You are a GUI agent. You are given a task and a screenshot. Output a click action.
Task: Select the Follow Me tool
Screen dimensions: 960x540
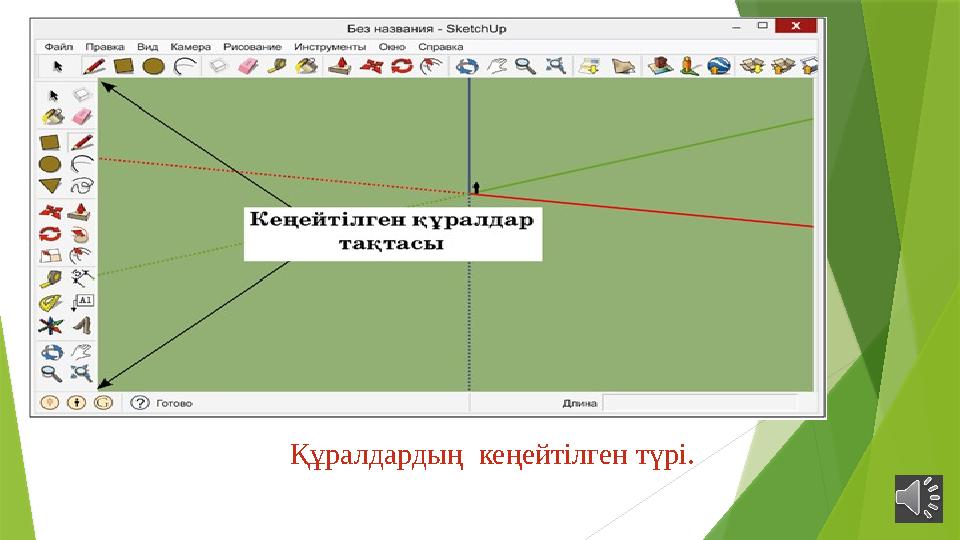[x=80, y=234]
